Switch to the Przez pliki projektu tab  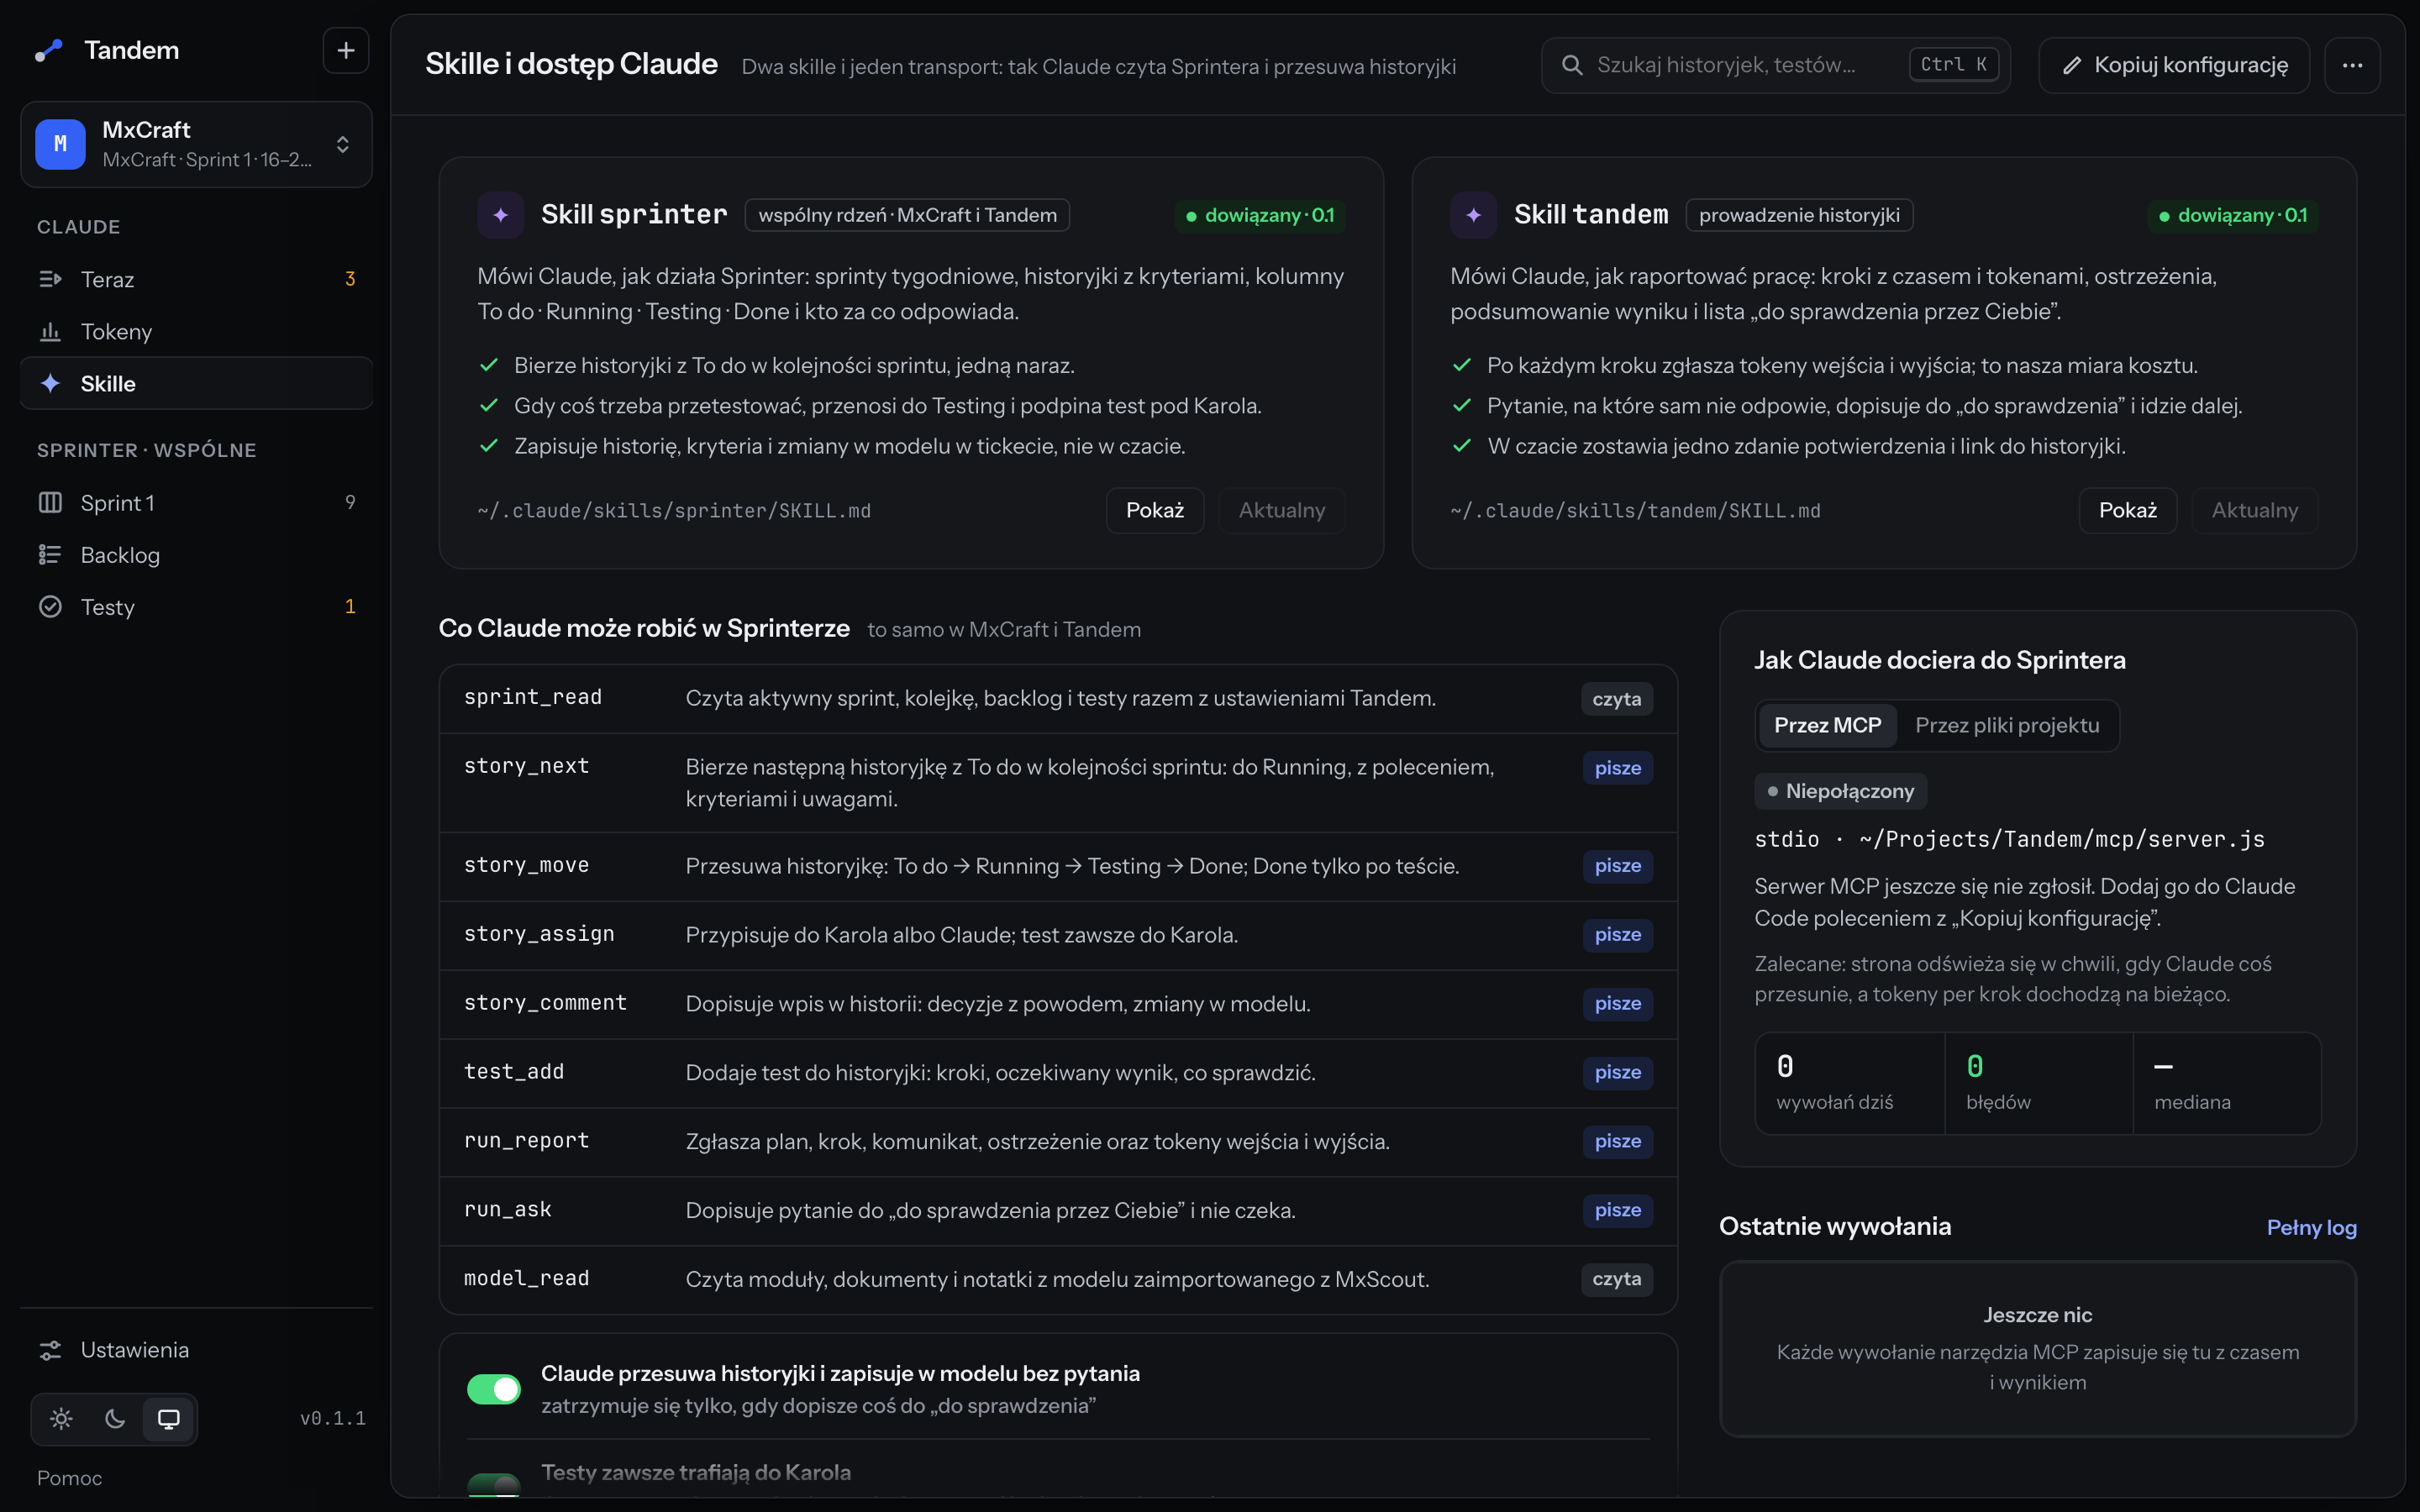pyautogui.click(x=2007, y=725)
